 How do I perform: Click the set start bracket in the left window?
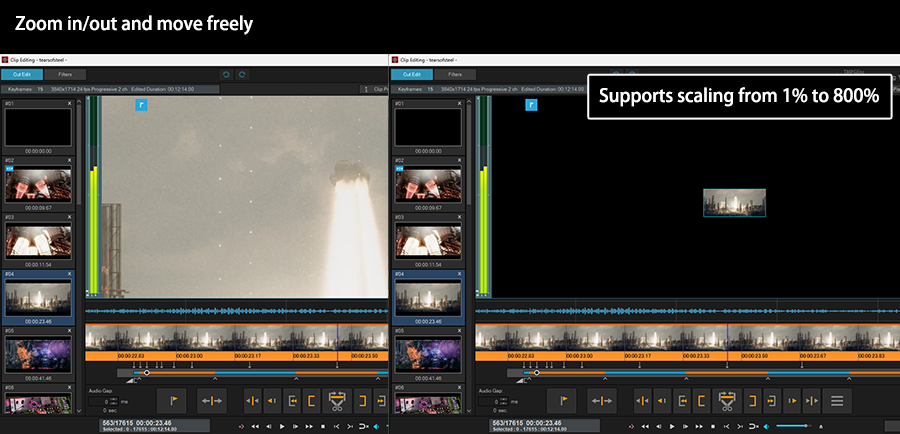point(312,400)
